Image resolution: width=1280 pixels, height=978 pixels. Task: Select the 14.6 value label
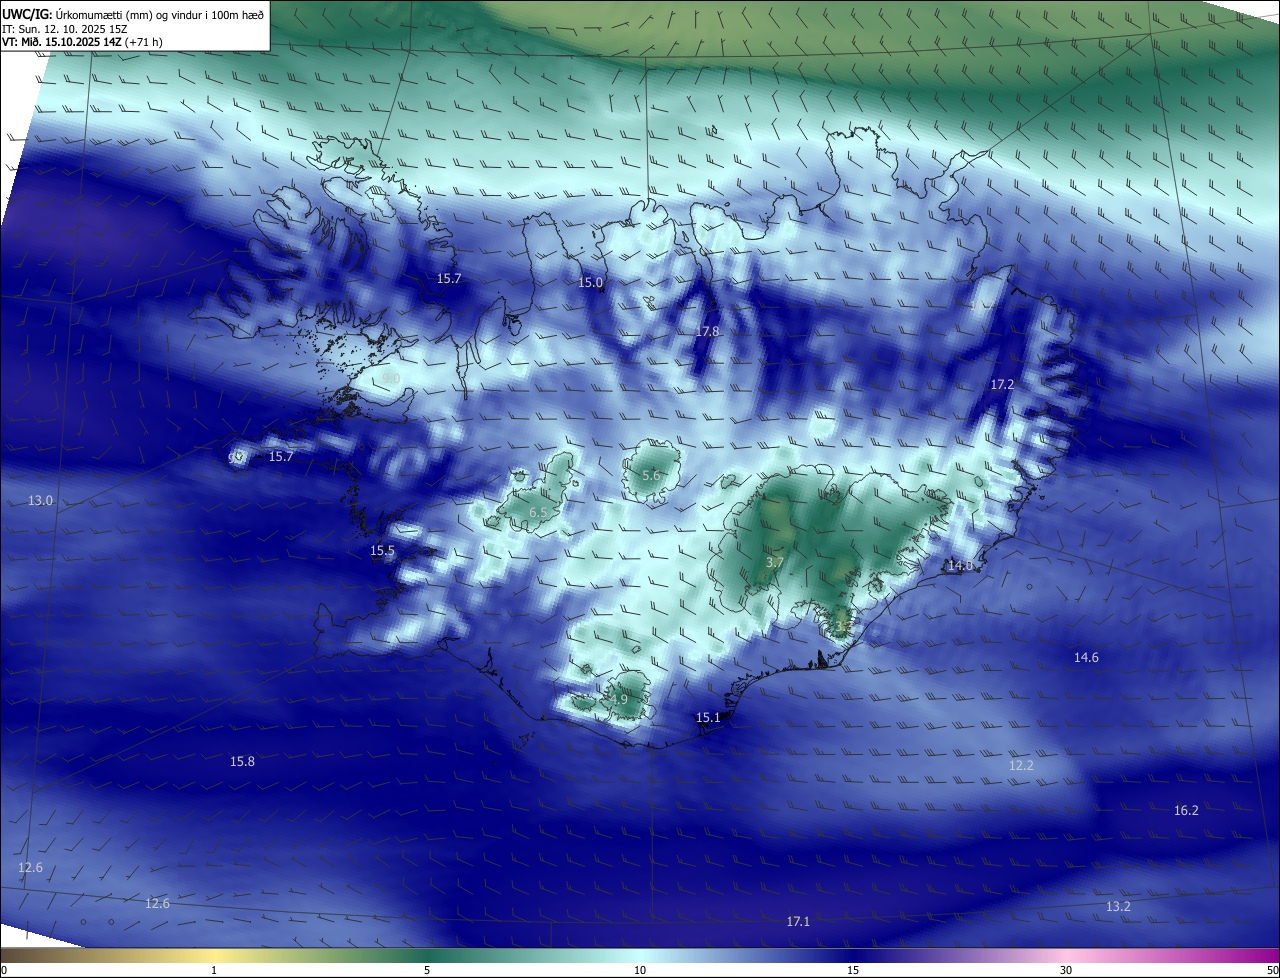tap(1086, 657)
